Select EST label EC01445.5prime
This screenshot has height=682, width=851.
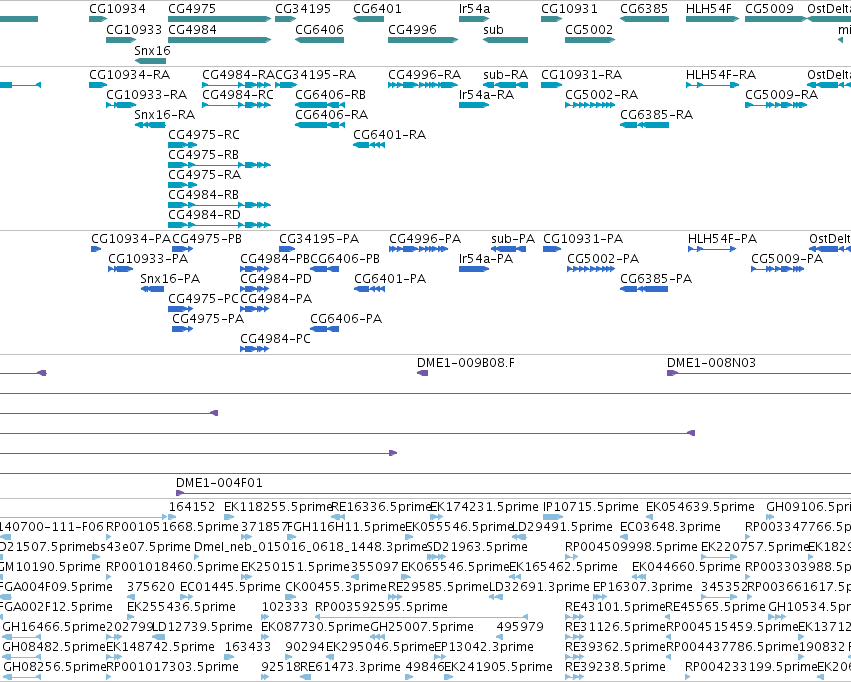[231, 587]
